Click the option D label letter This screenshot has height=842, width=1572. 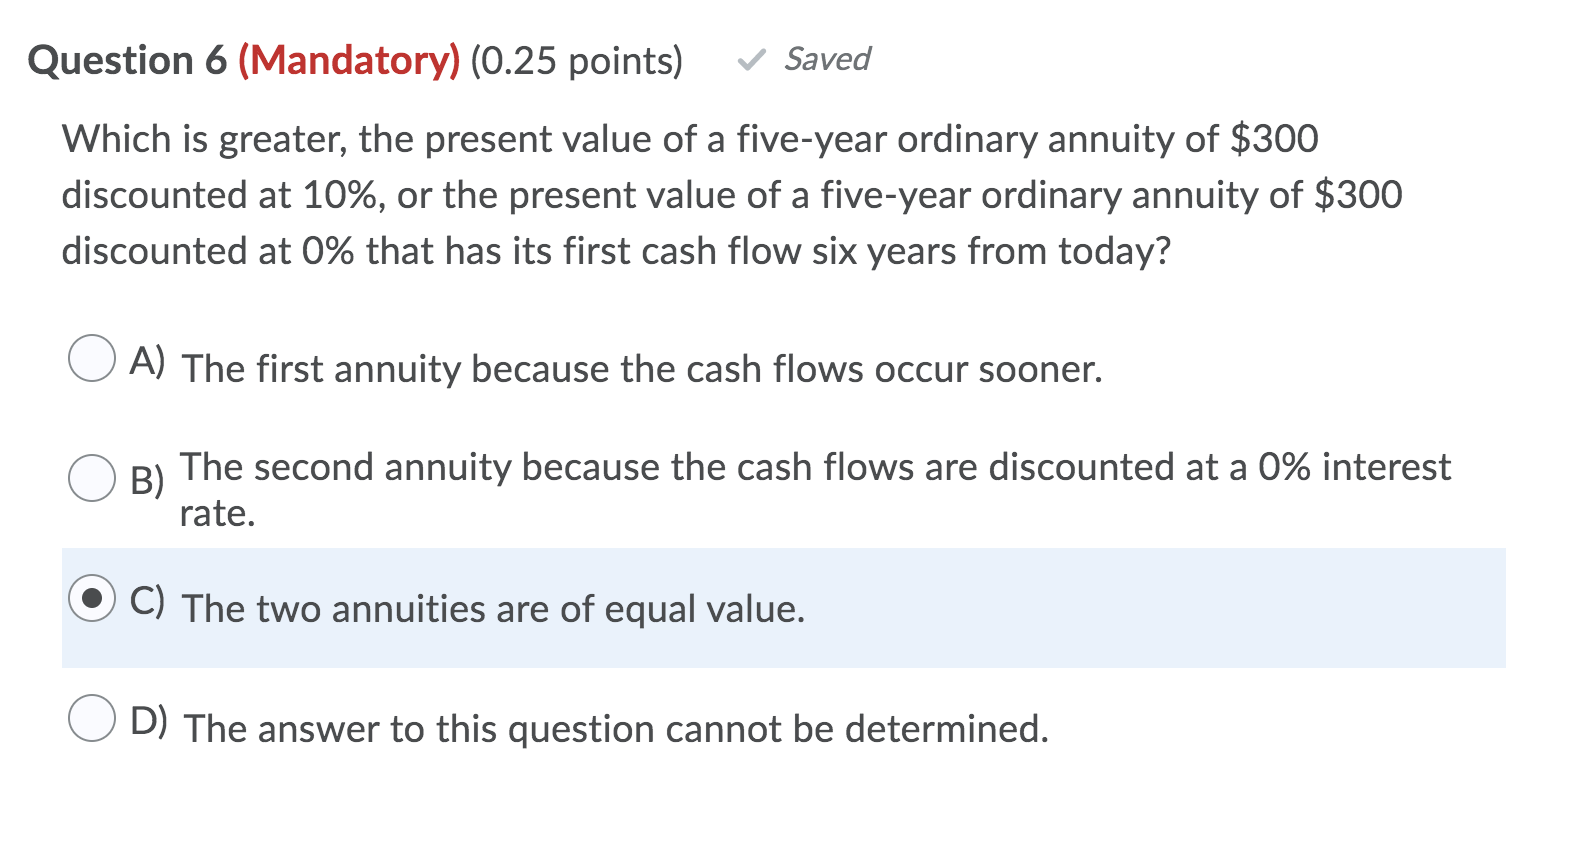[149, 721]
